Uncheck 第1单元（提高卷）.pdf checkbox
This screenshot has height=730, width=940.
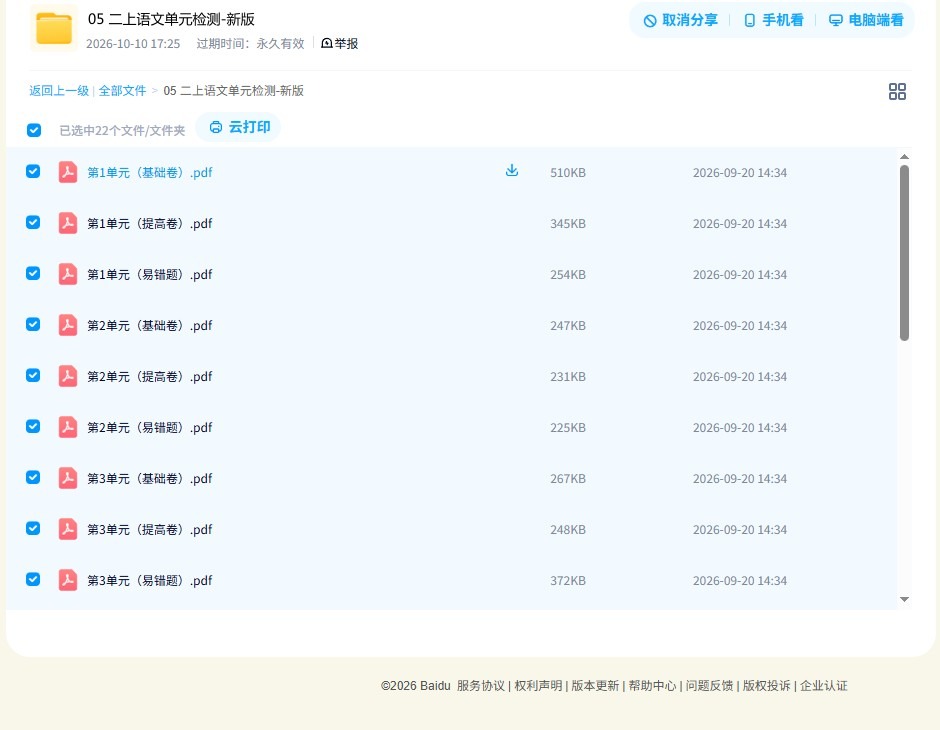(x=33, y=222)
